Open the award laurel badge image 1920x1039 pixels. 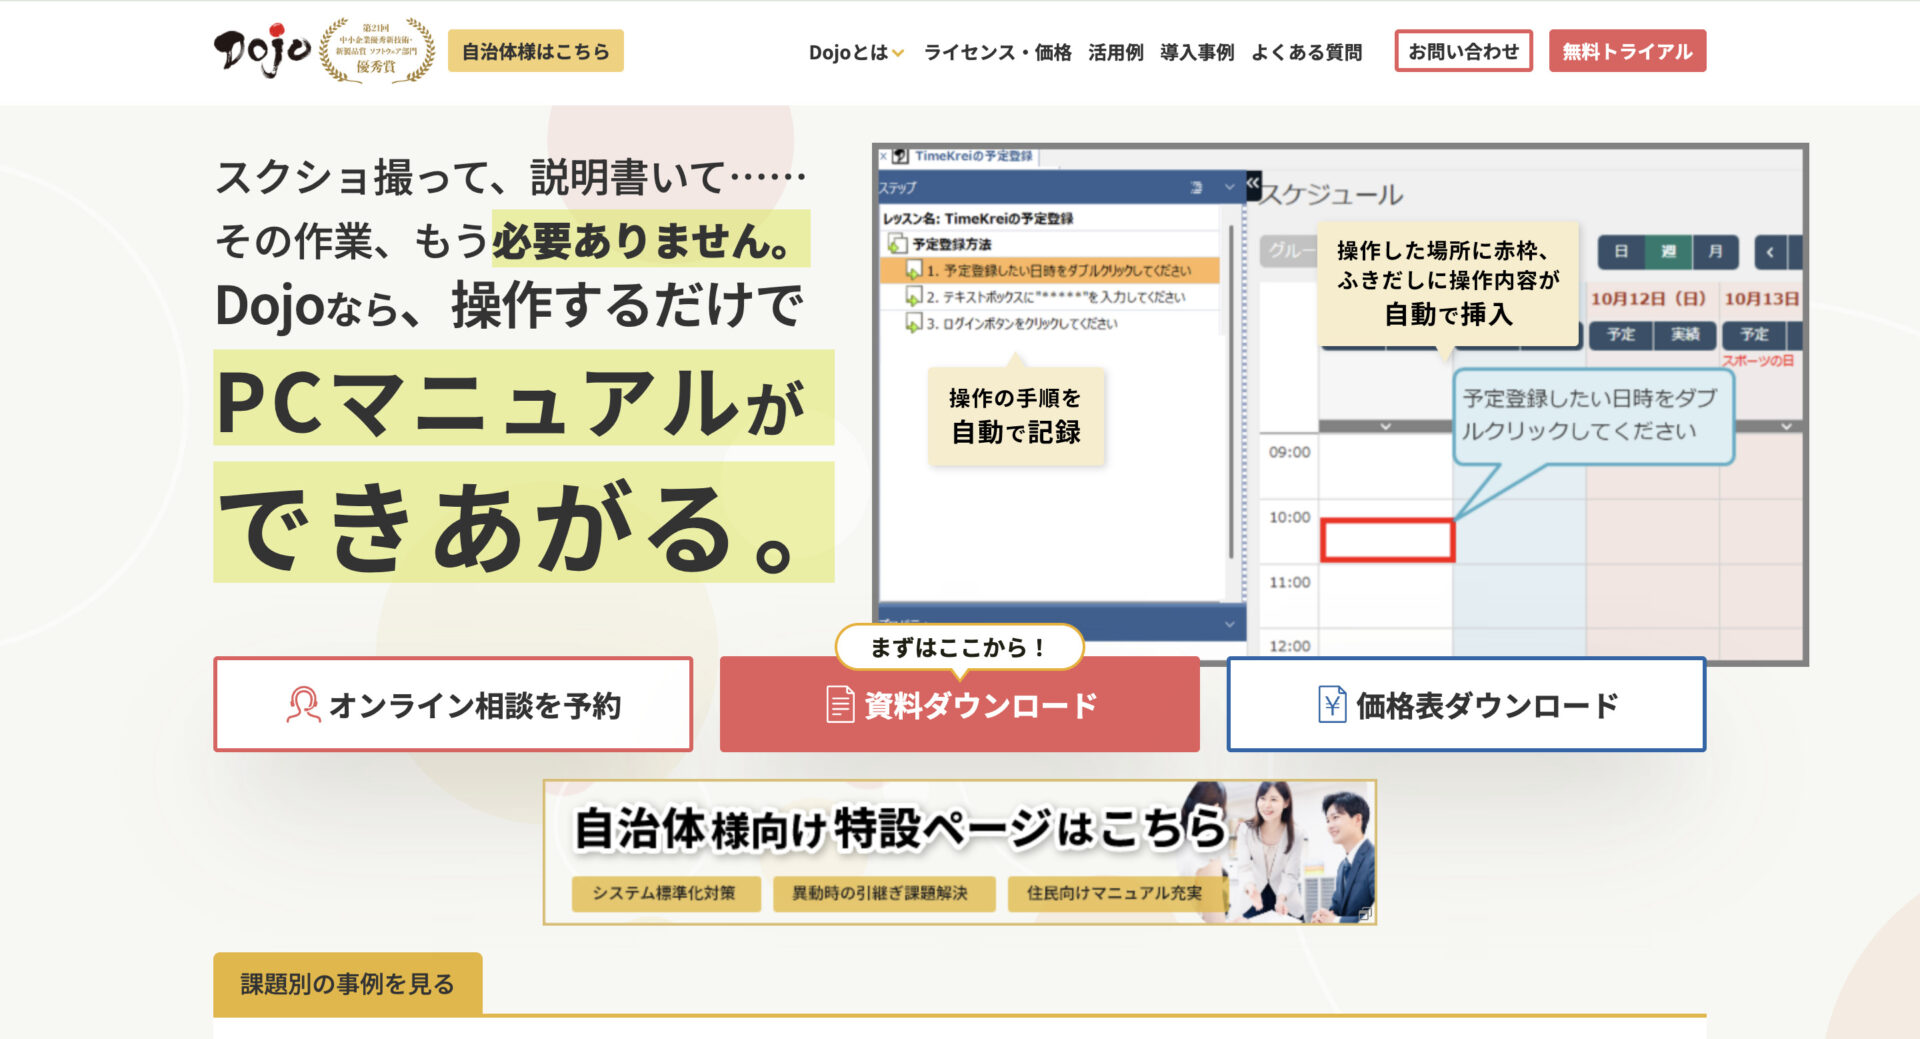377,50
